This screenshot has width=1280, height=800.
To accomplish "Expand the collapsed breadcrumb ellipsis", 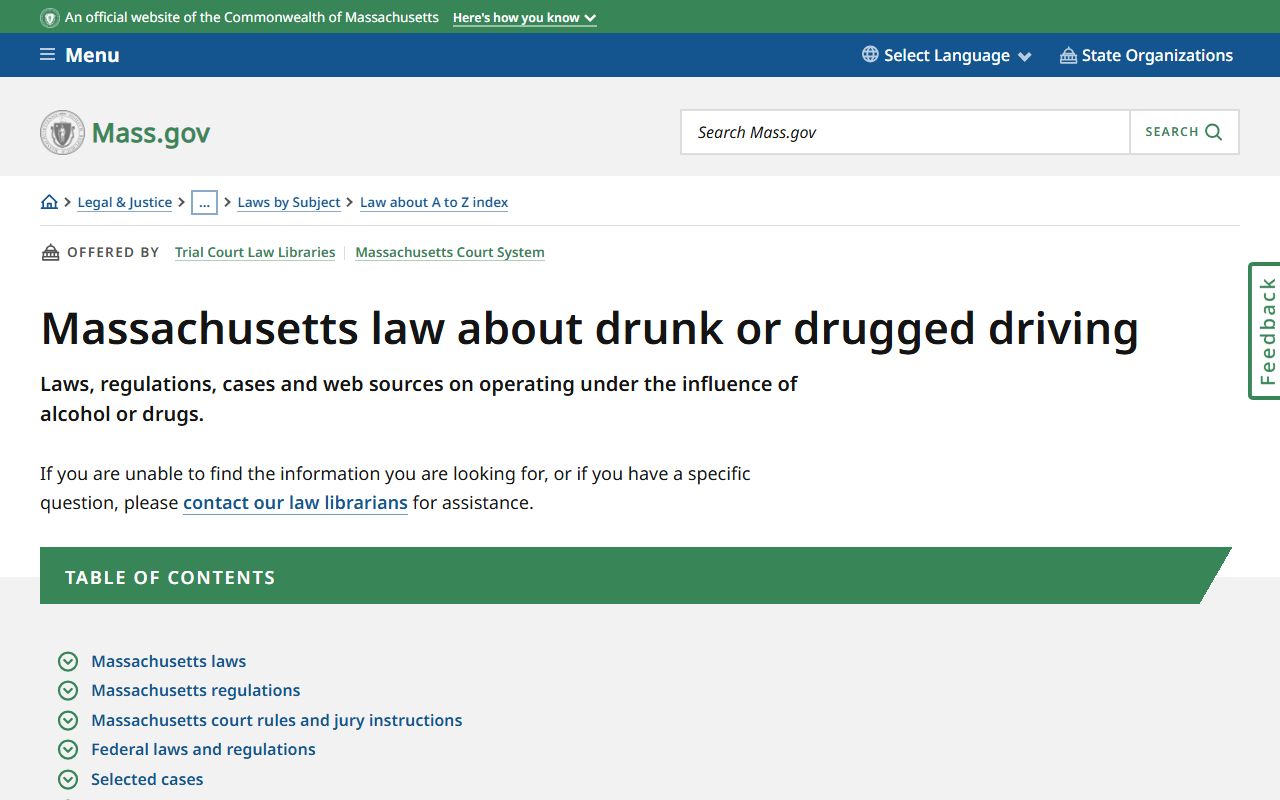I will [x=204, y=202].
